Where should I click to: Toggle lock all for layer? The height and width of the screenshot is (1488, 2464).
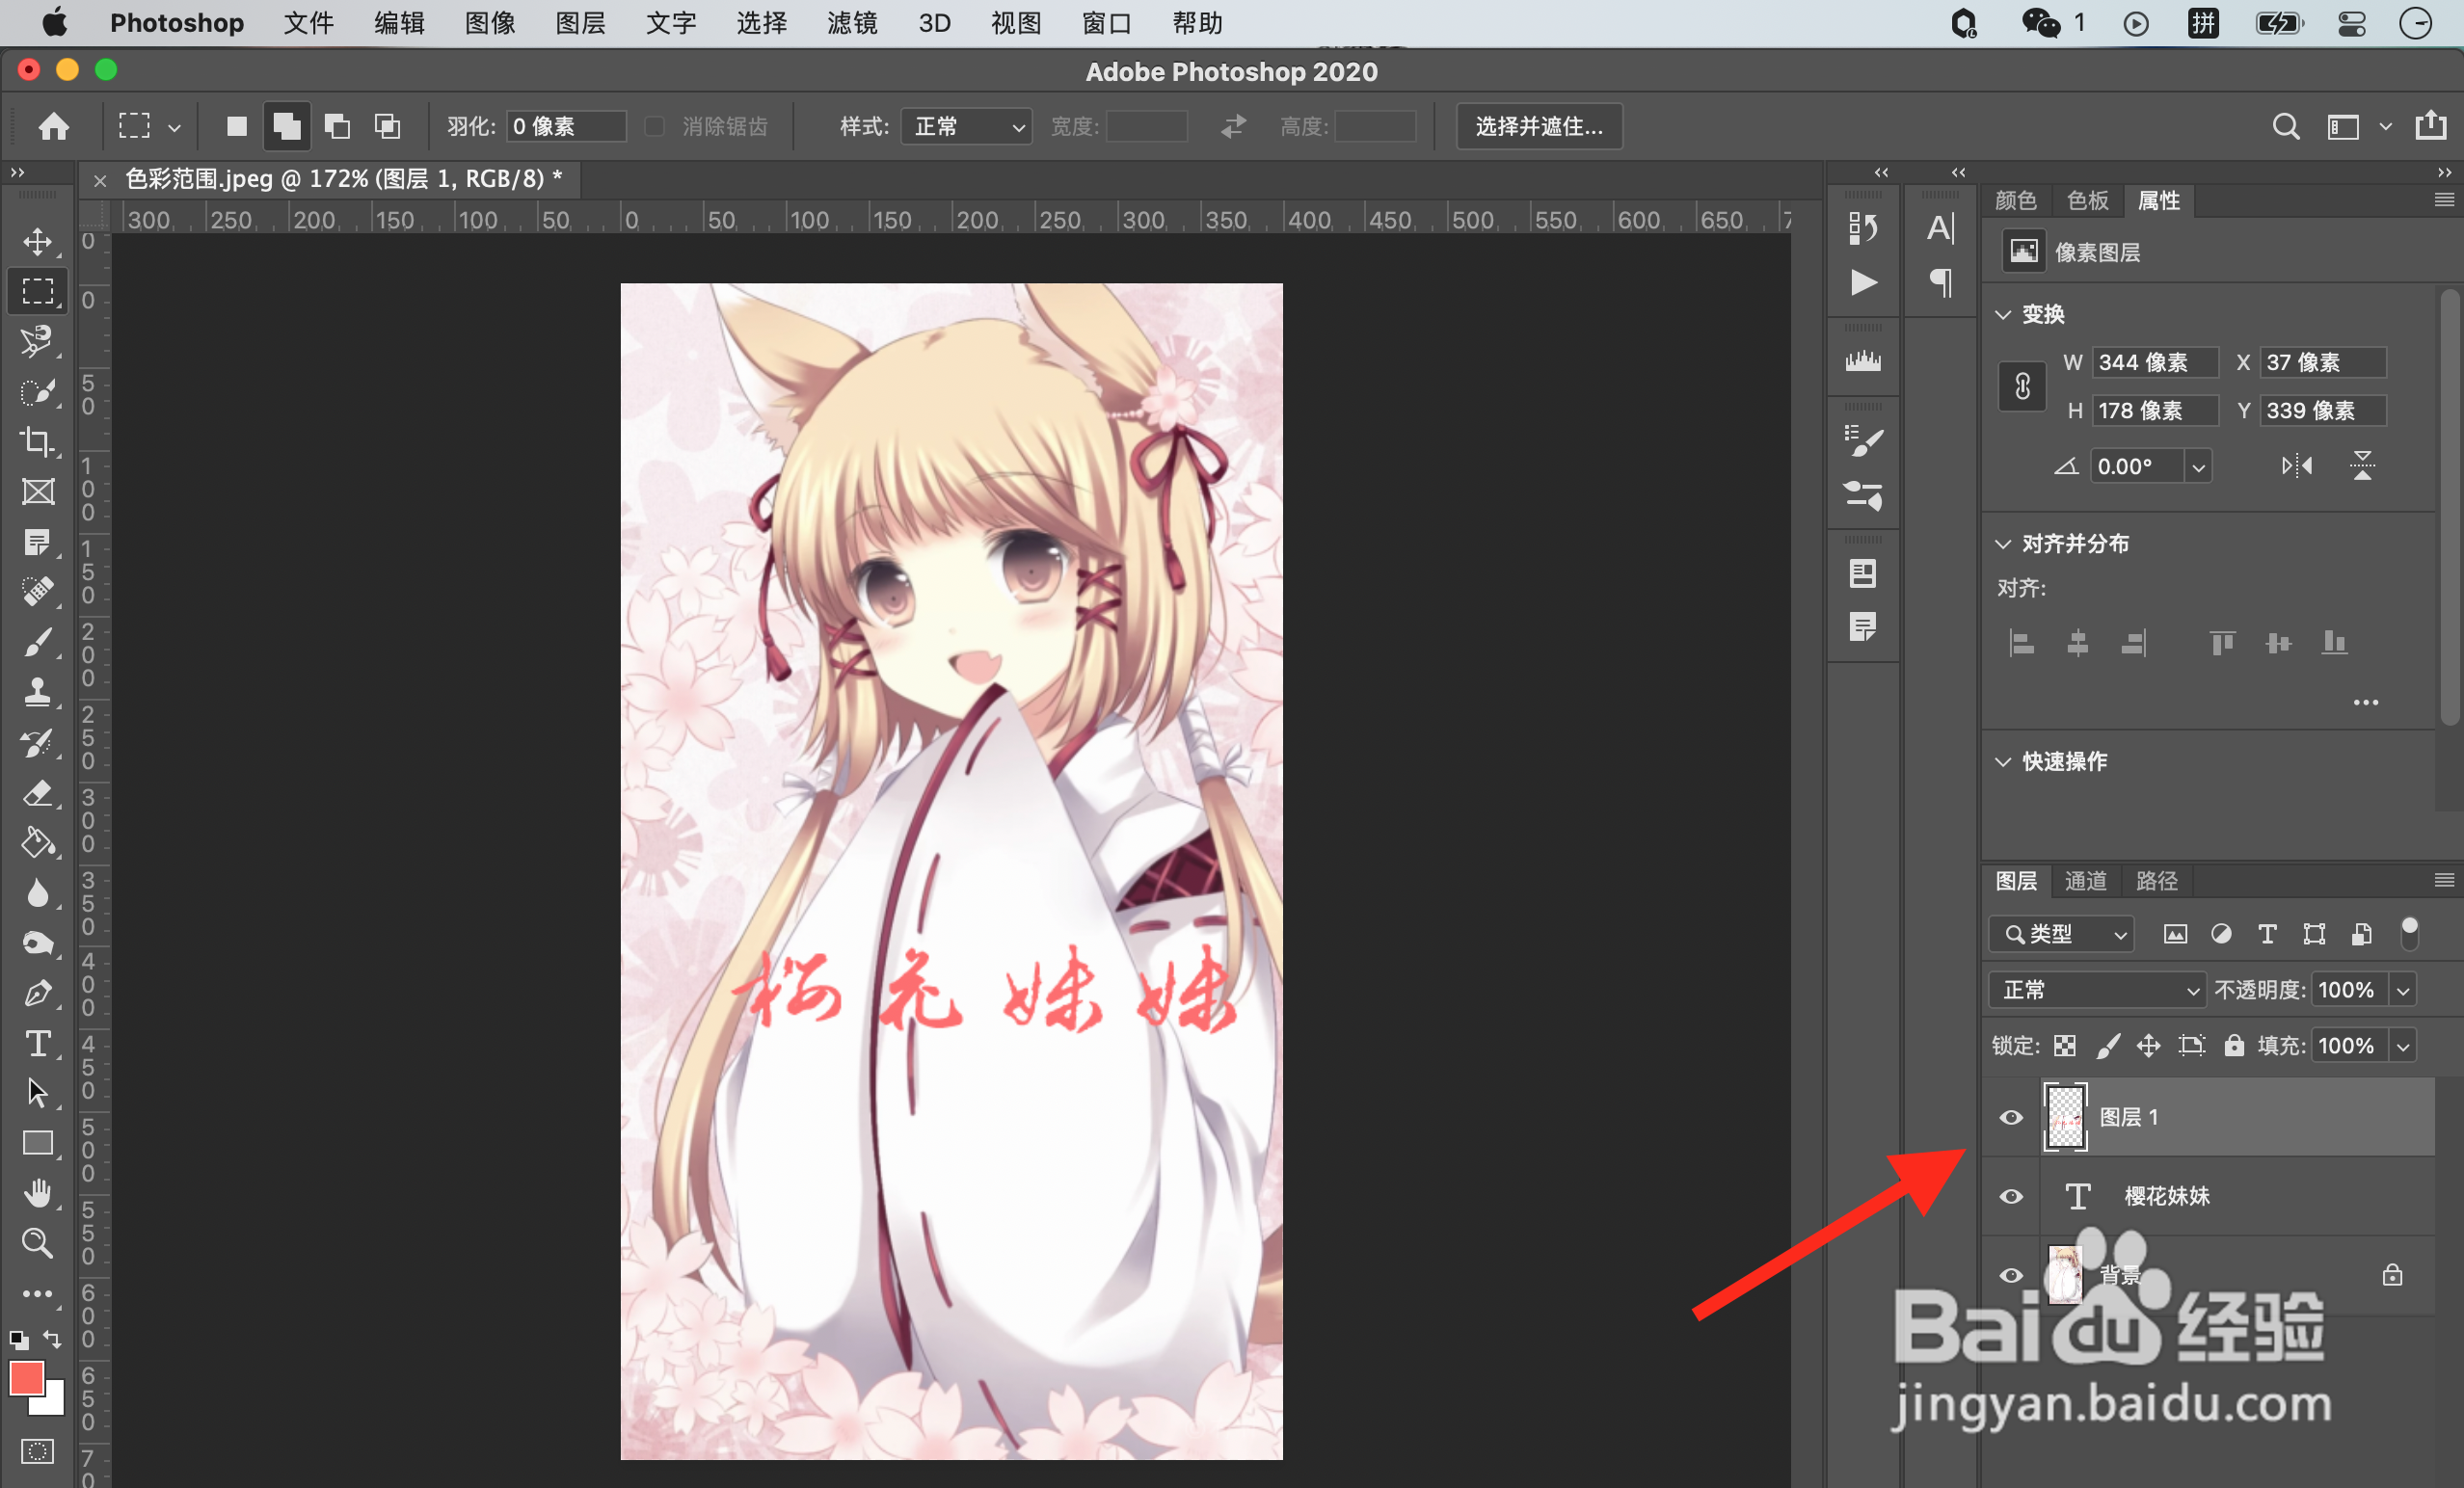[2234, 1046]
